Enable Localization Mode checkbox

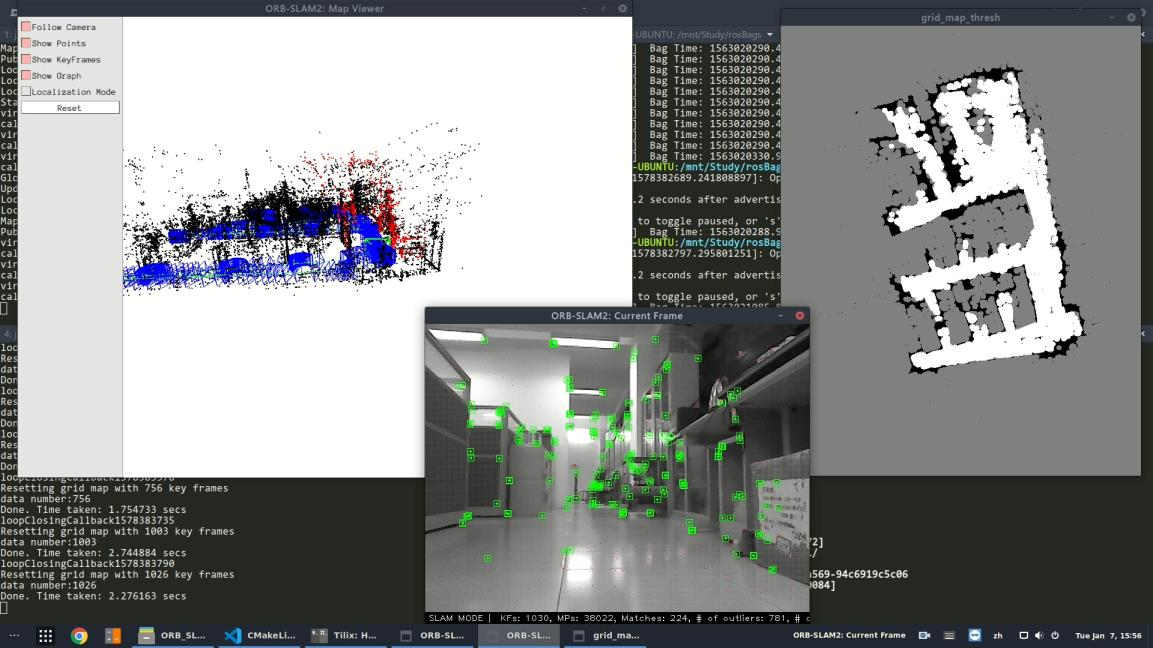pyautogui.click(x=26, y=91)
